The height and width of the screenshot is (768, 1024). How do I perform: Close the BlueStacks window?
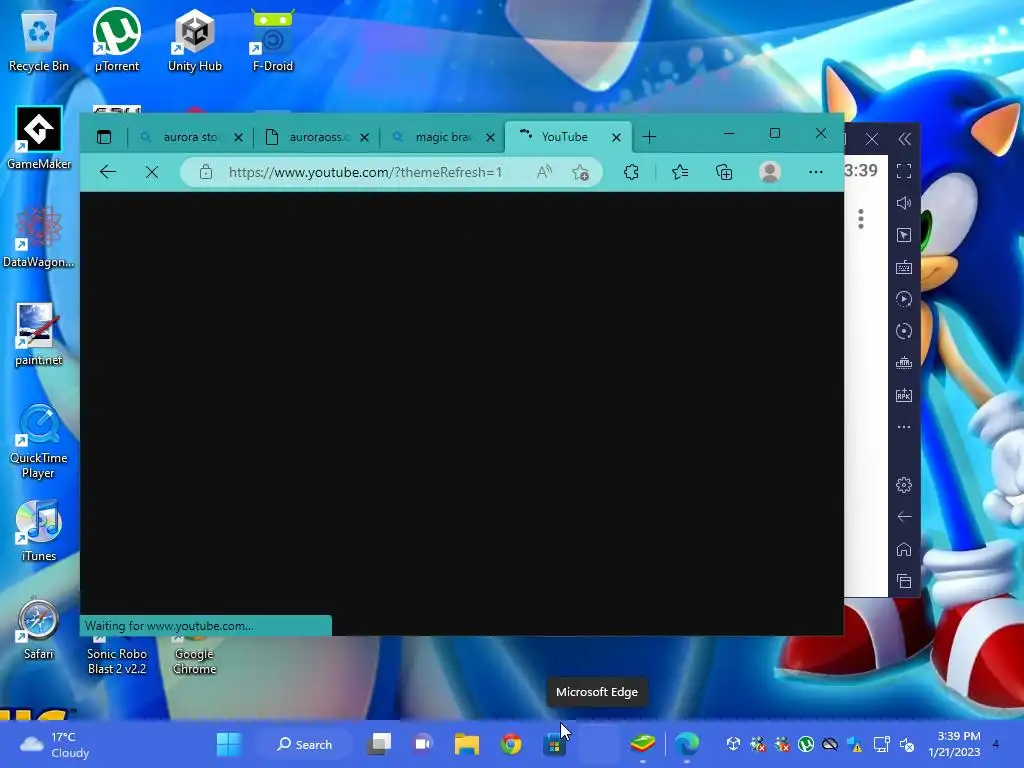point(872,139)
